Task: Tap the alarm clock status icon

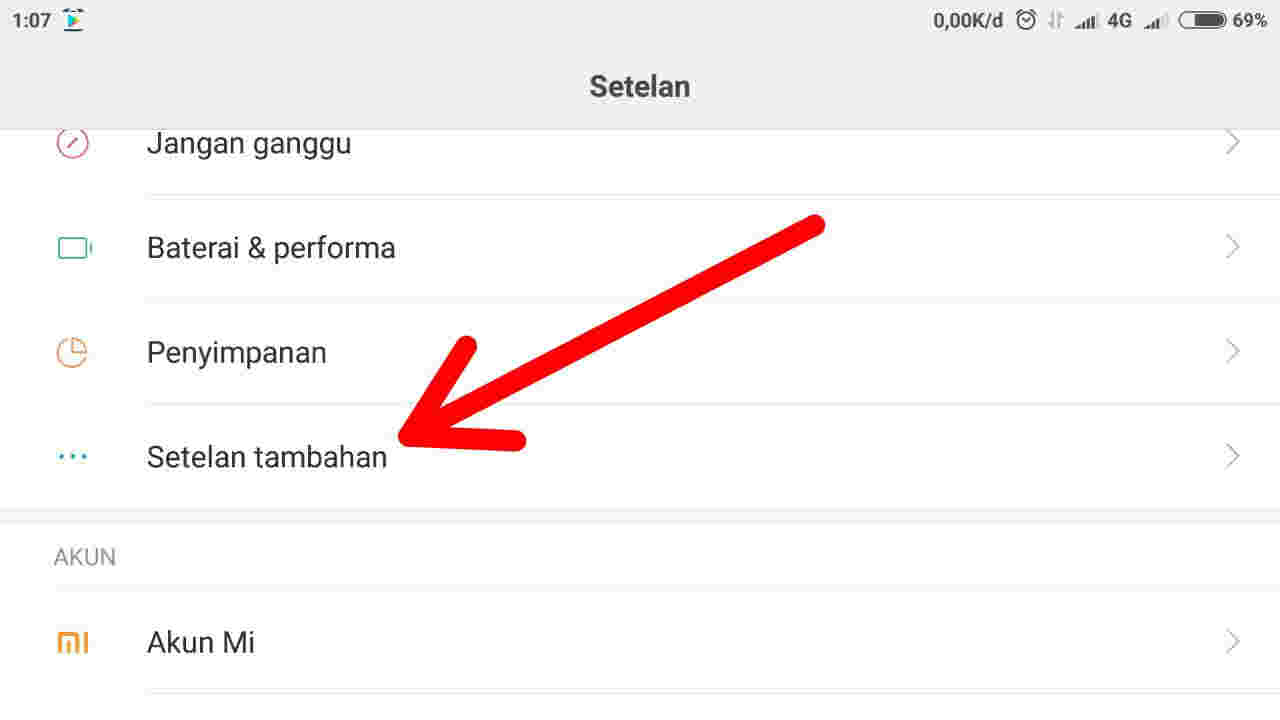Action: point(1025,20)
